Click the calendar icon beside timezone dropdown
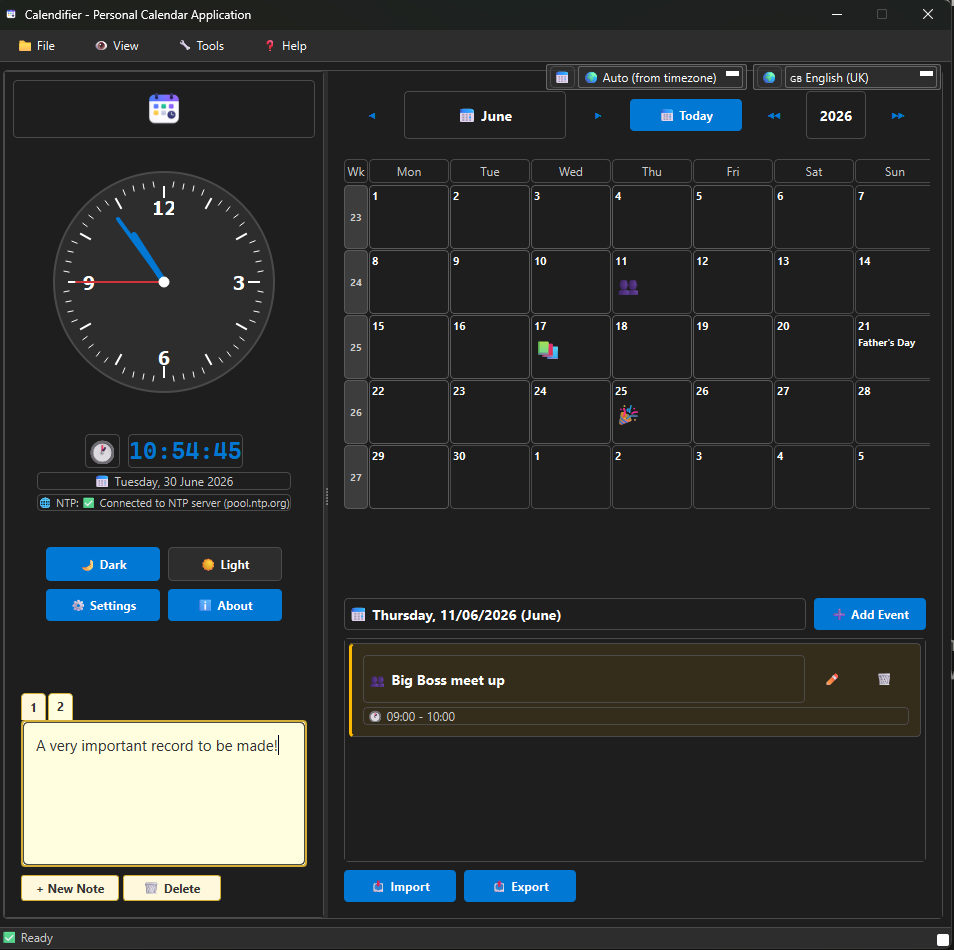 click(x=562, y=78)
